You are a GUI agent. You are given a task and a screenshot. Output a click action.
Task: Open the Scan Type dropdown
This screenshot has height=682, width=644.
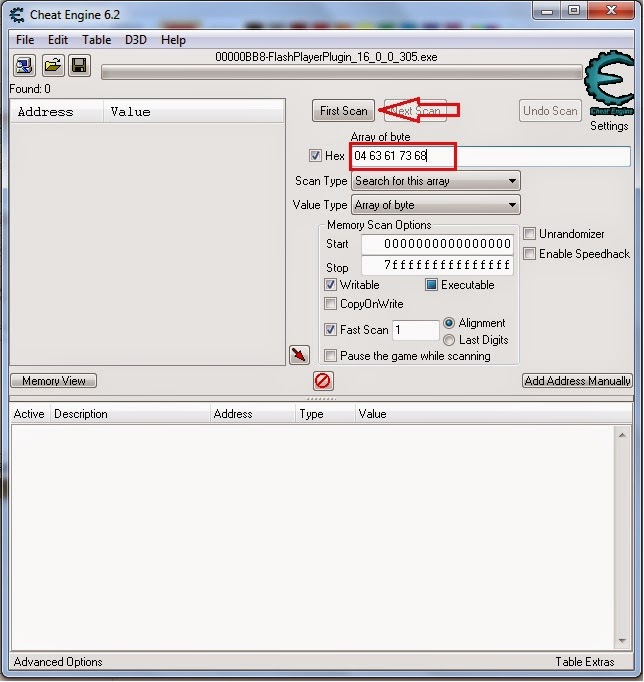point(435,181)
